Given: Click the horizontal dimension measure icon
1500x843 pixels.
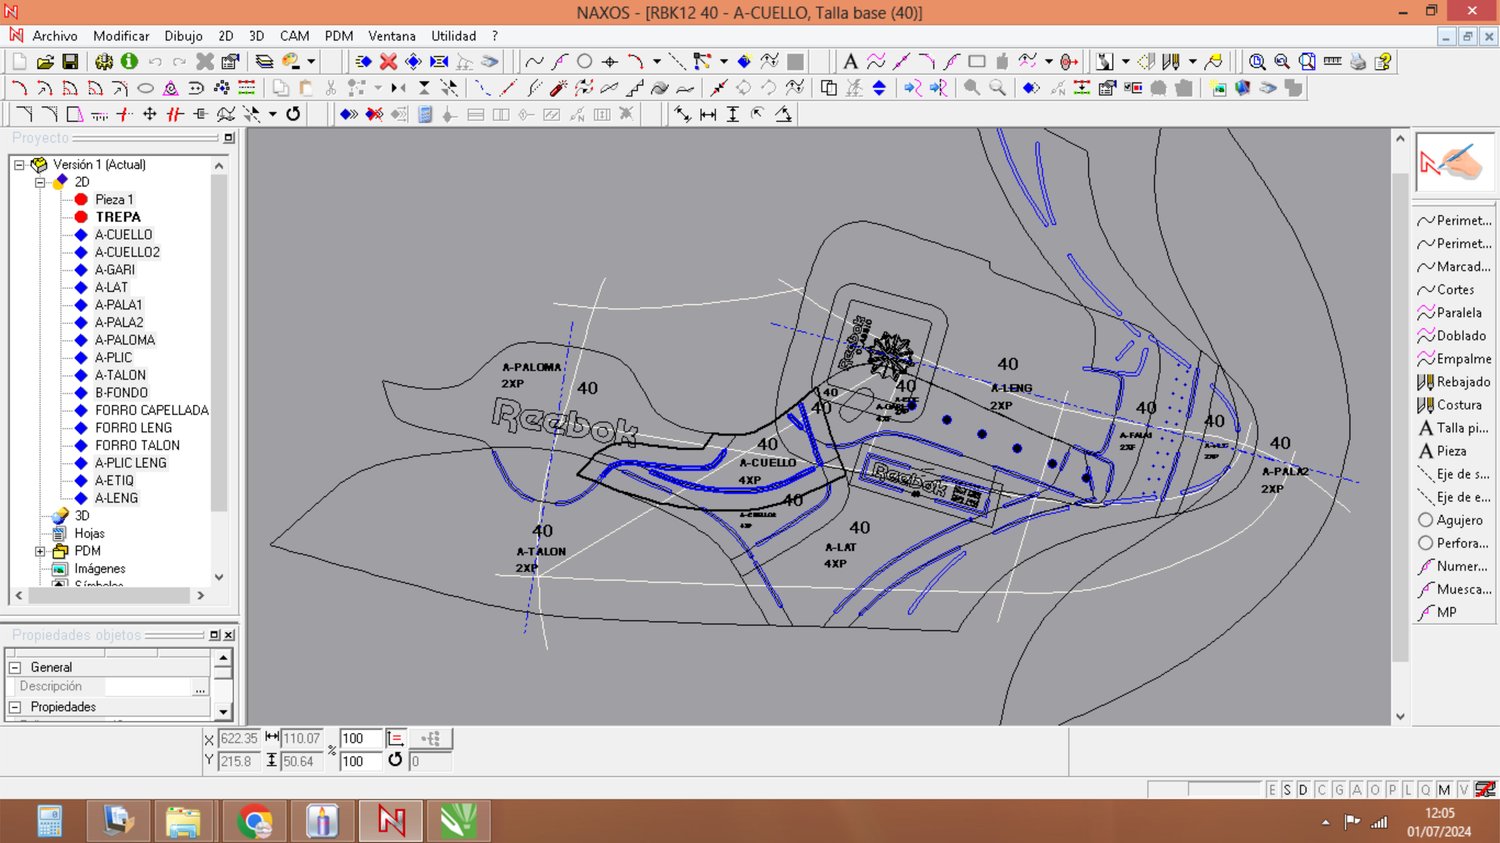Looking at the screenshot, I should (708, 114).
